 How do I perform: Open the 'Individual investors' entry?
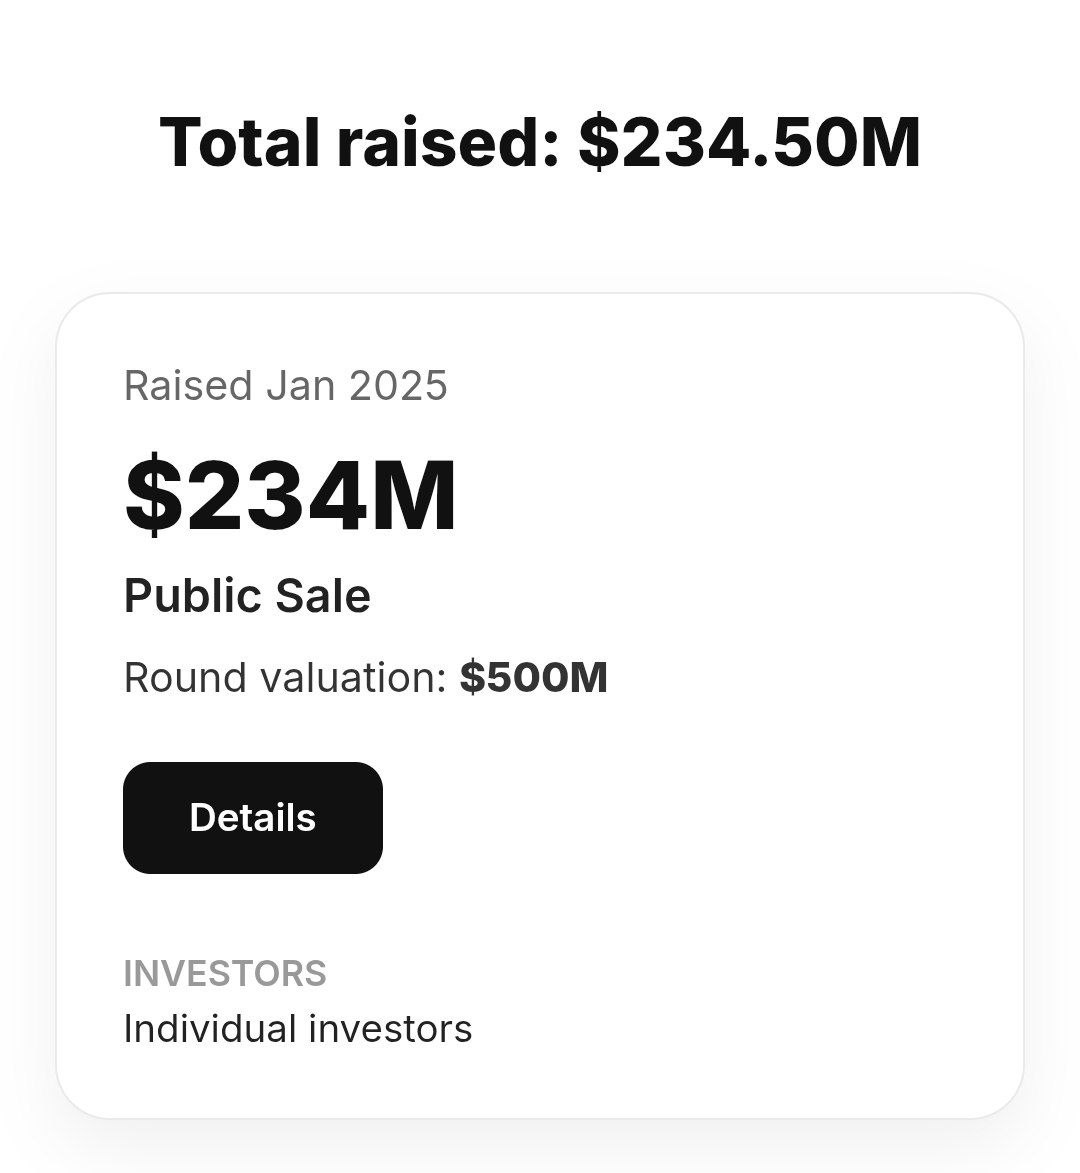[298, 1029]
